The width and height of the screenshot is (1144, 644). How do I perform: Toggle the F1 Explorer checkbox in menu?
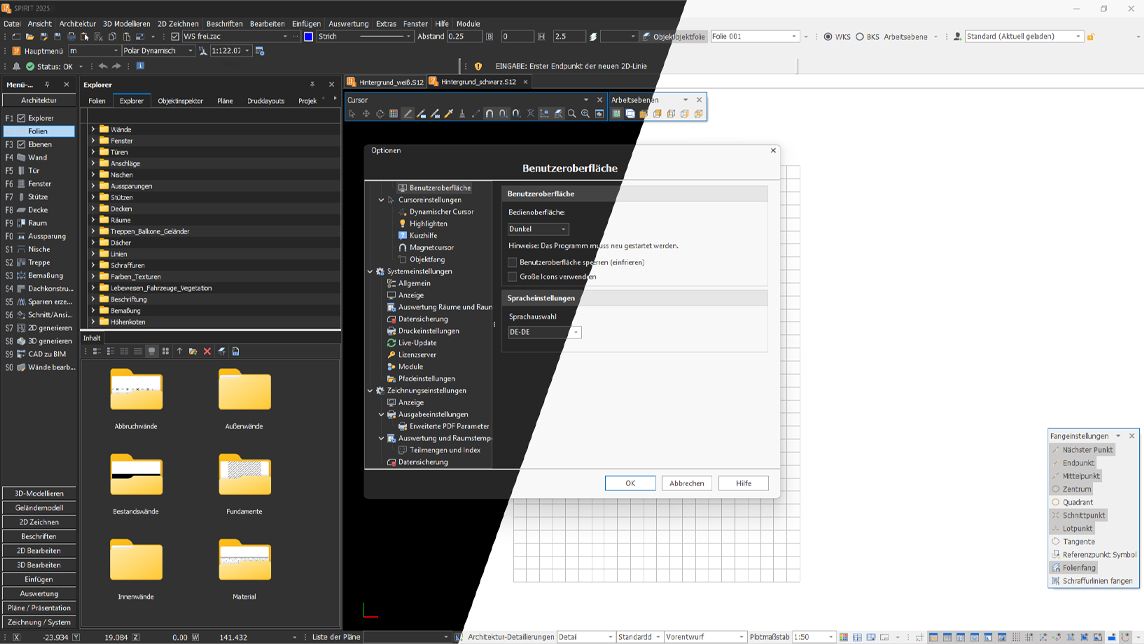click(21, 118)
